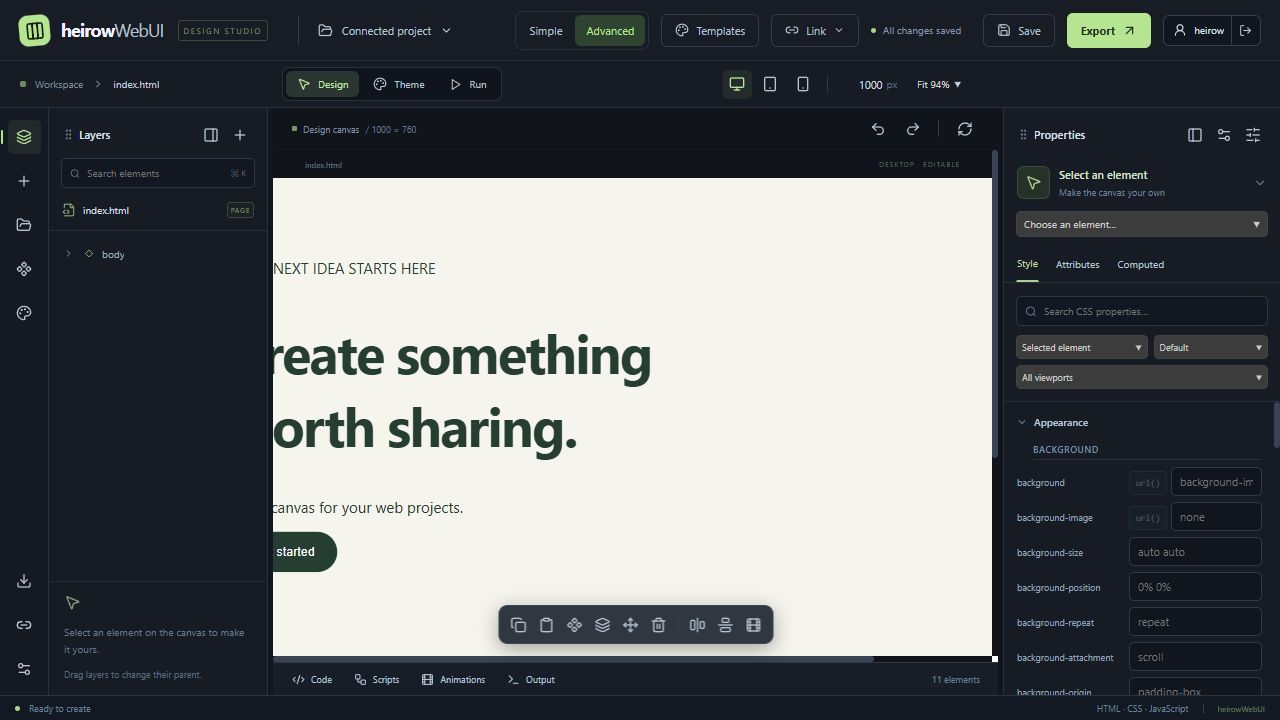Click the move arrows icon in floating toolbar
Screen dimensions: 1280x720
click(x=630, y=625)
